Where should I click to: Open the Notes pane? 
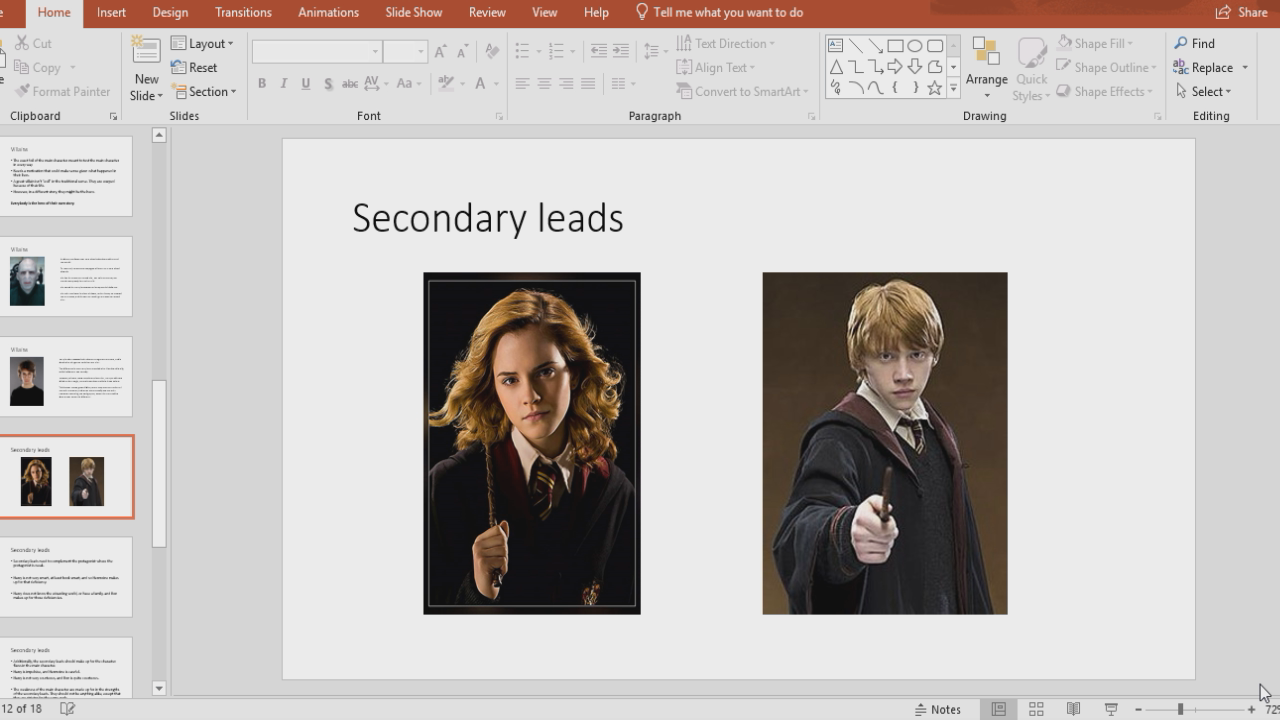(938, 708)
